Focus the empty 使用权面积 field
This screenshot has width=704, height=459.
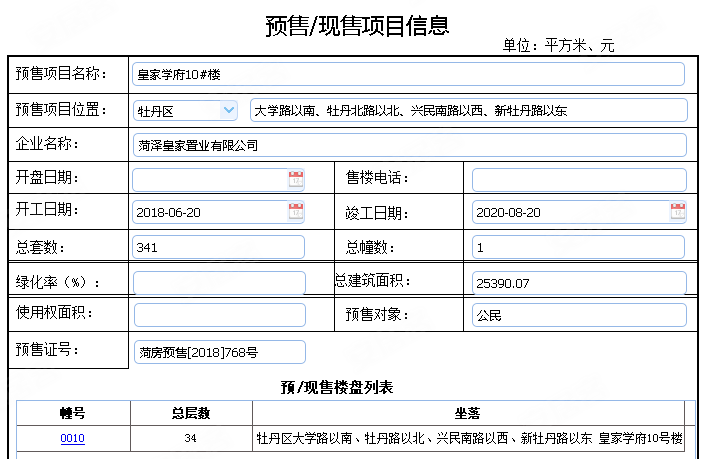tap(219, 315)
